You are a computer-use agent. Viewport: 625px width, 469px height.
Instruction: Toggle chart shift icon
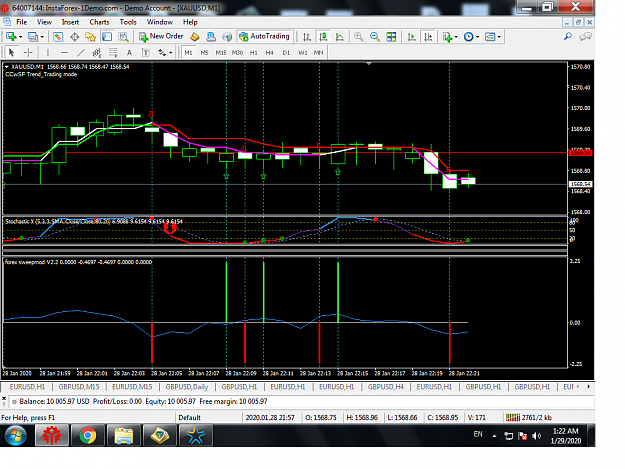pyautogui.click(x=428, y=37)
